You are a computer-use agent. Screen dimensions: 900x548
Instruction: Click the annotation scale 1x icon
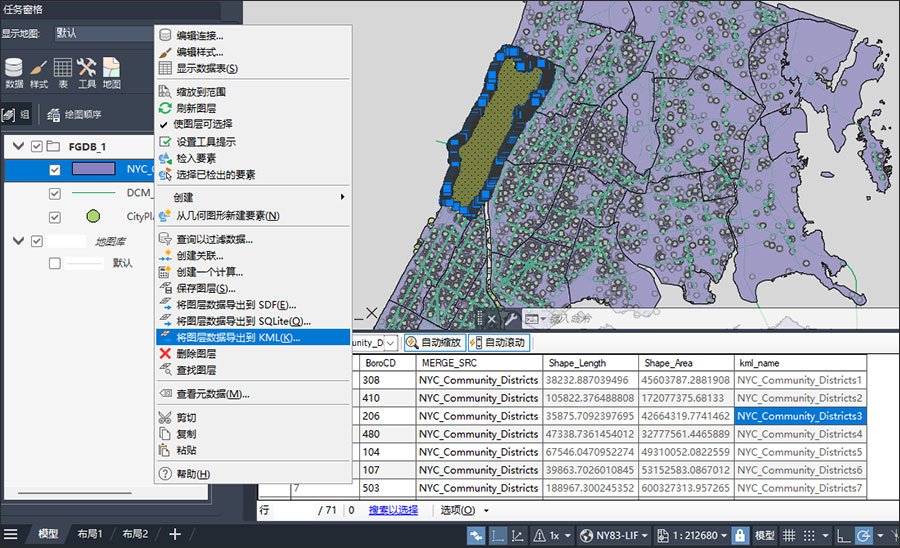click(x=540, y=535)
